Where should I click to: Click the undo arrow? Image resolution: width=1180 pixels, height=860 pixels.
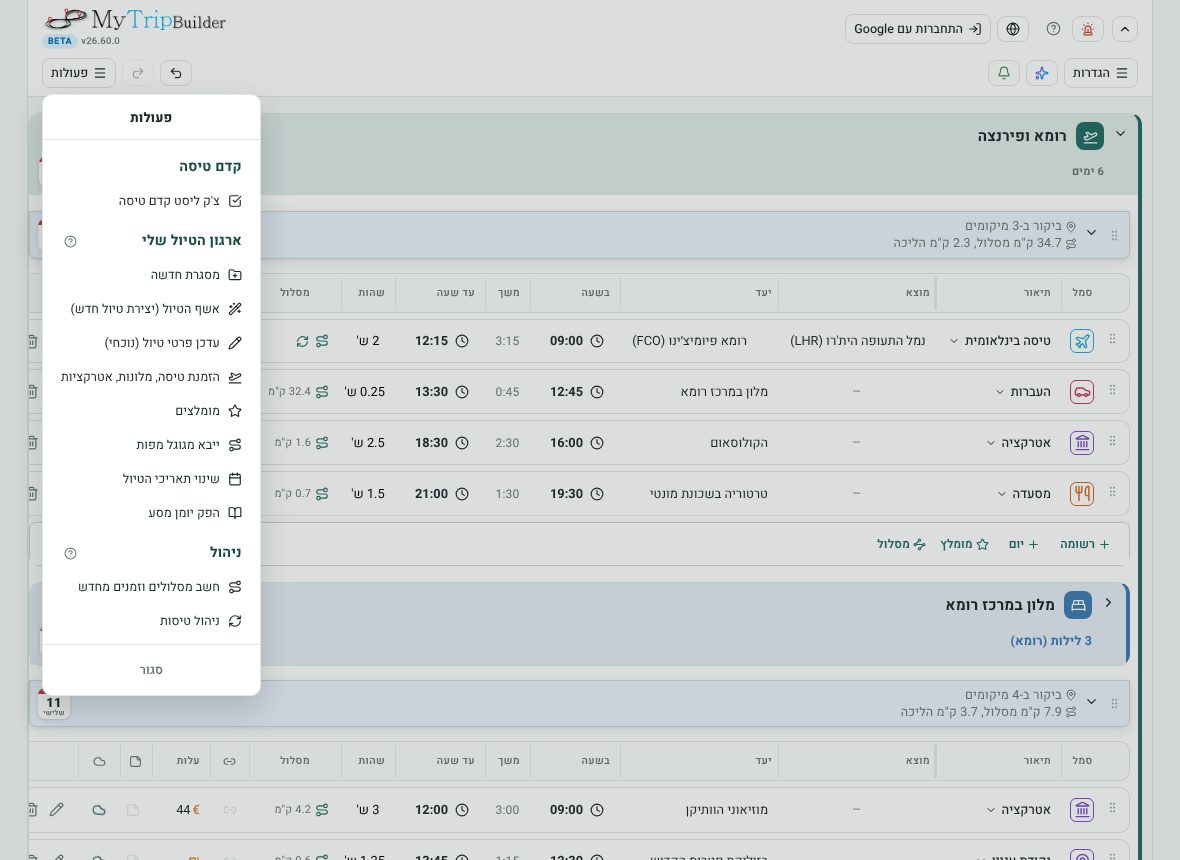pos(176,73)
